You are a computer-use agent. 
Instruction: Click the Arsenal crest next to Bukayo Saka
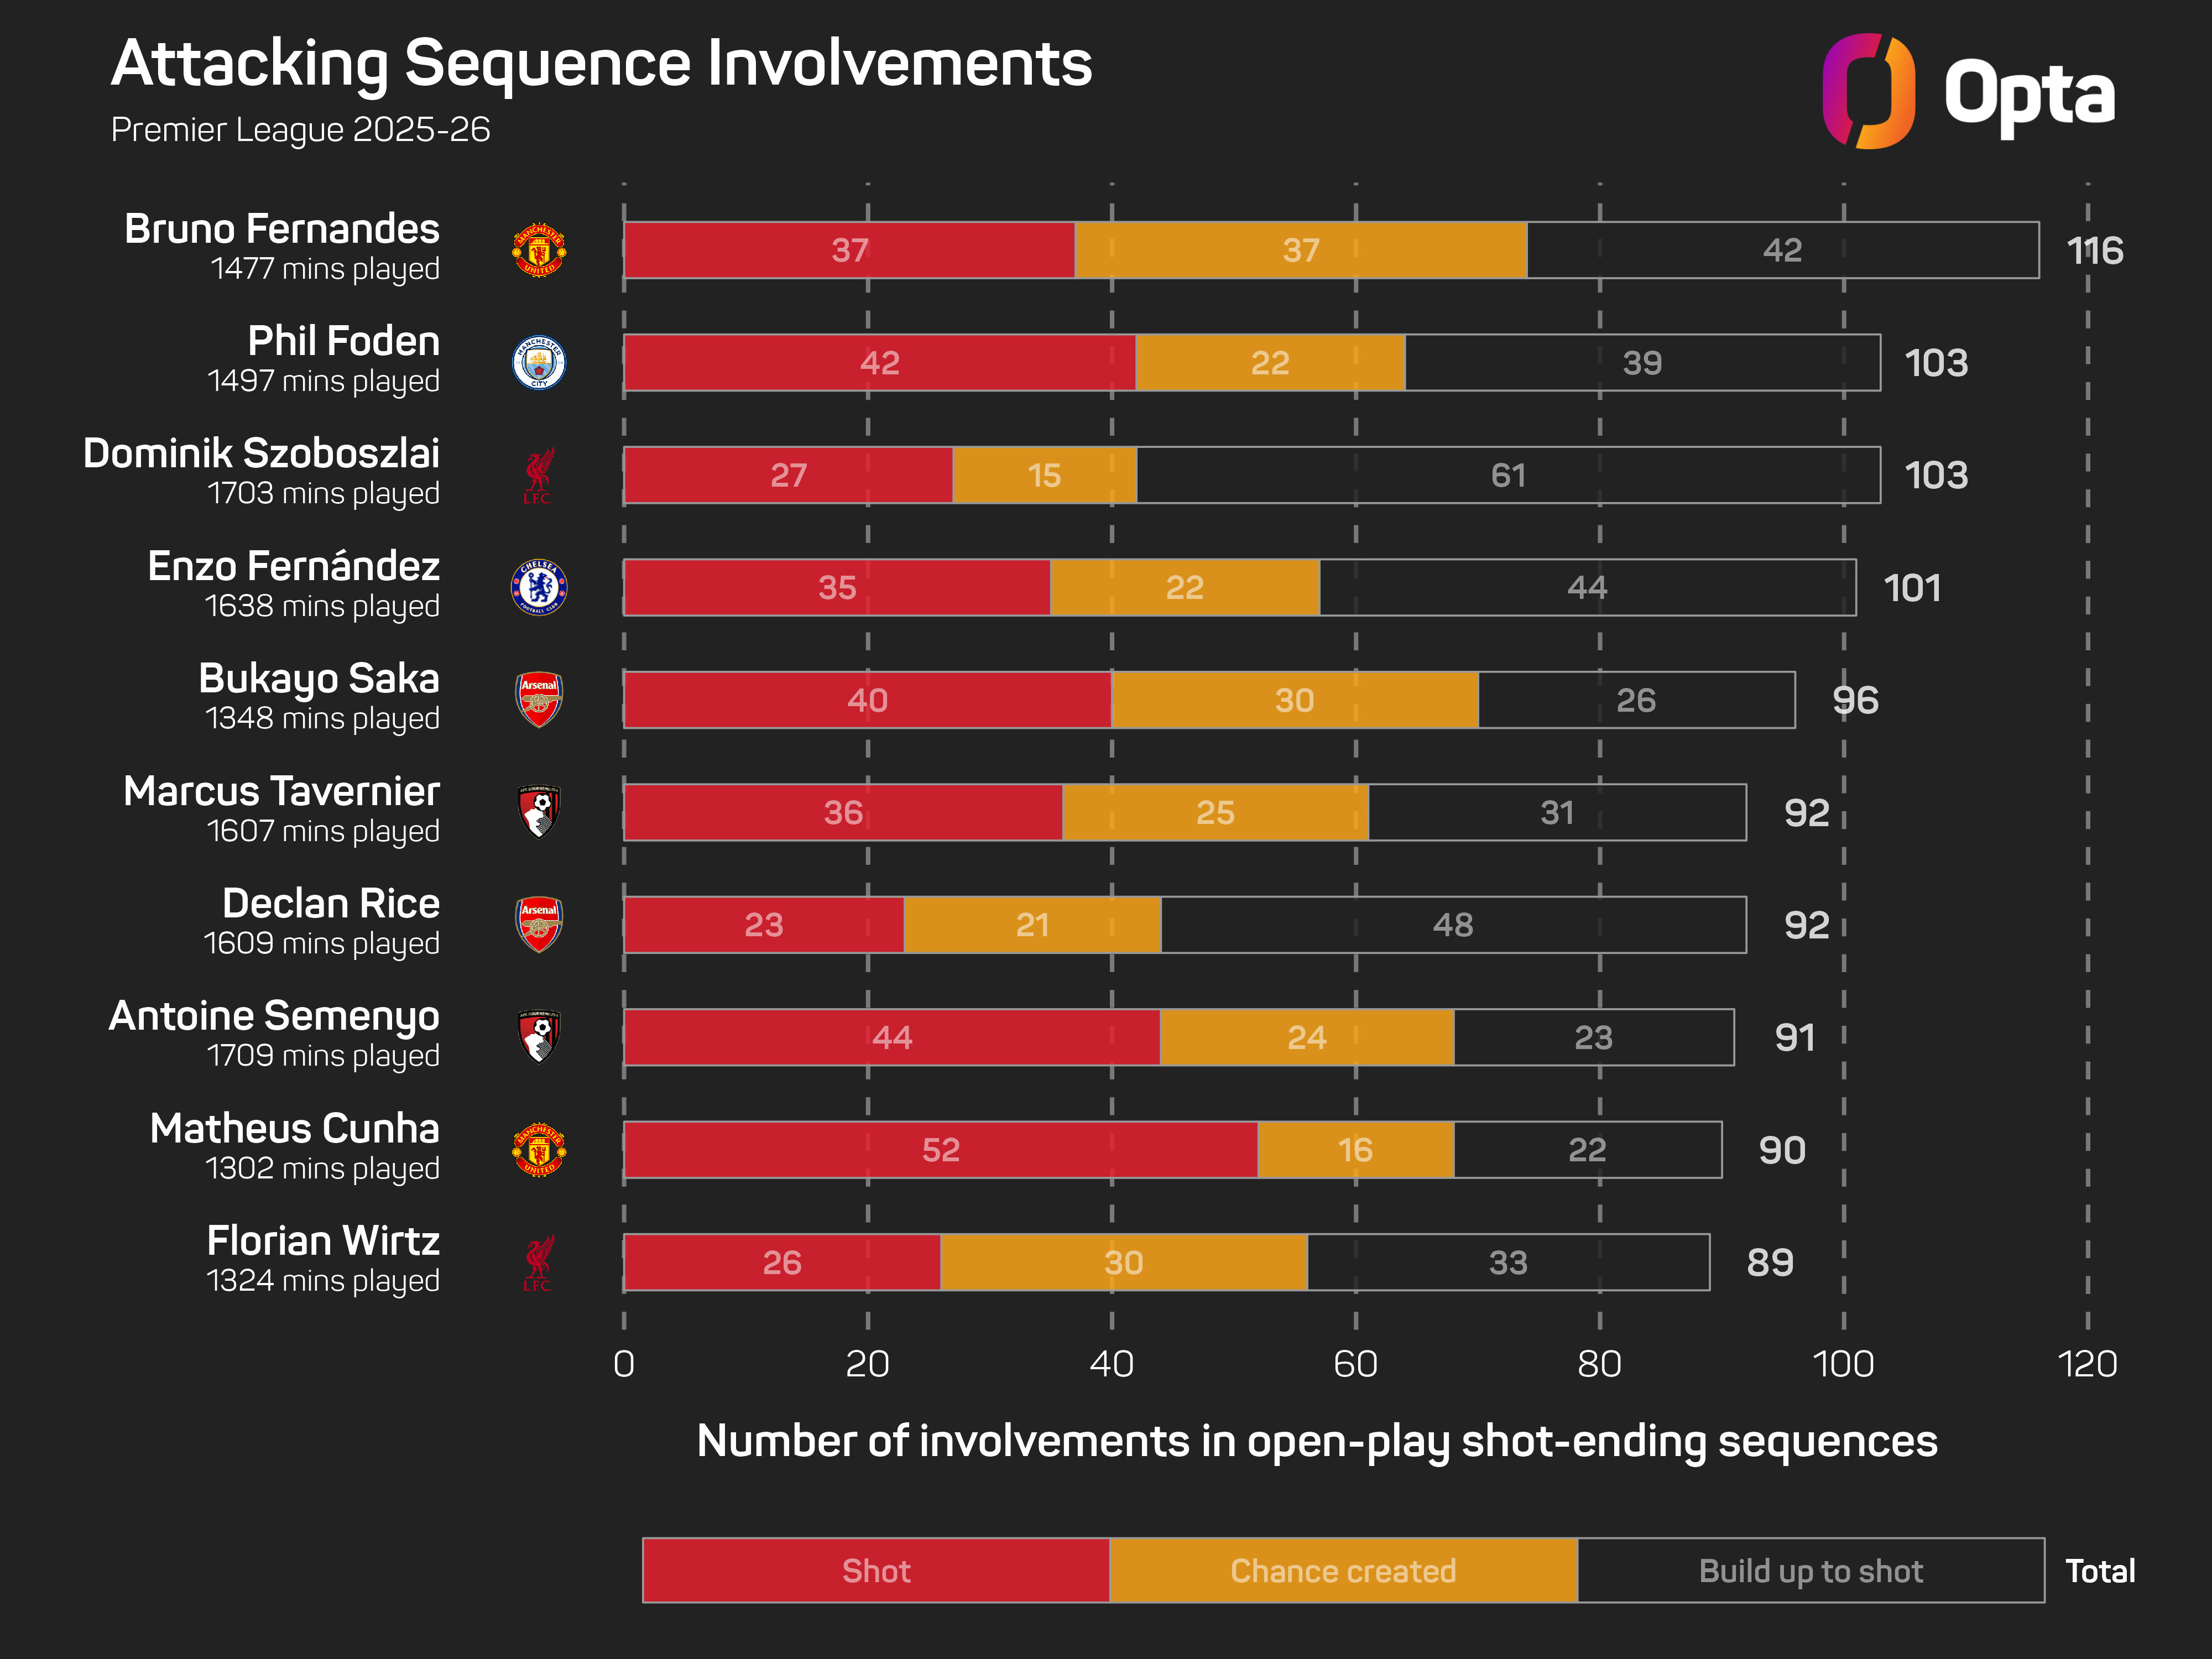click(x=539, y=699)
